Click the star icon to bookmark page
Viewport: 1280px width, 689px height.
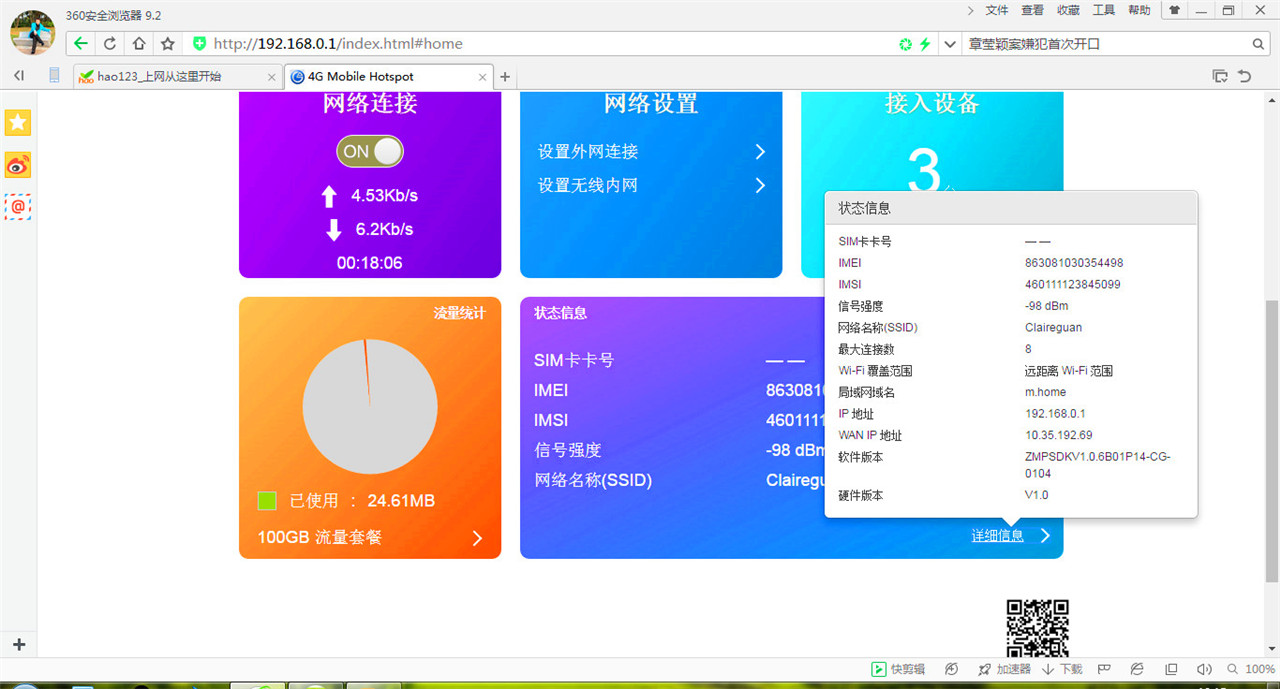(x=167, y=43)
